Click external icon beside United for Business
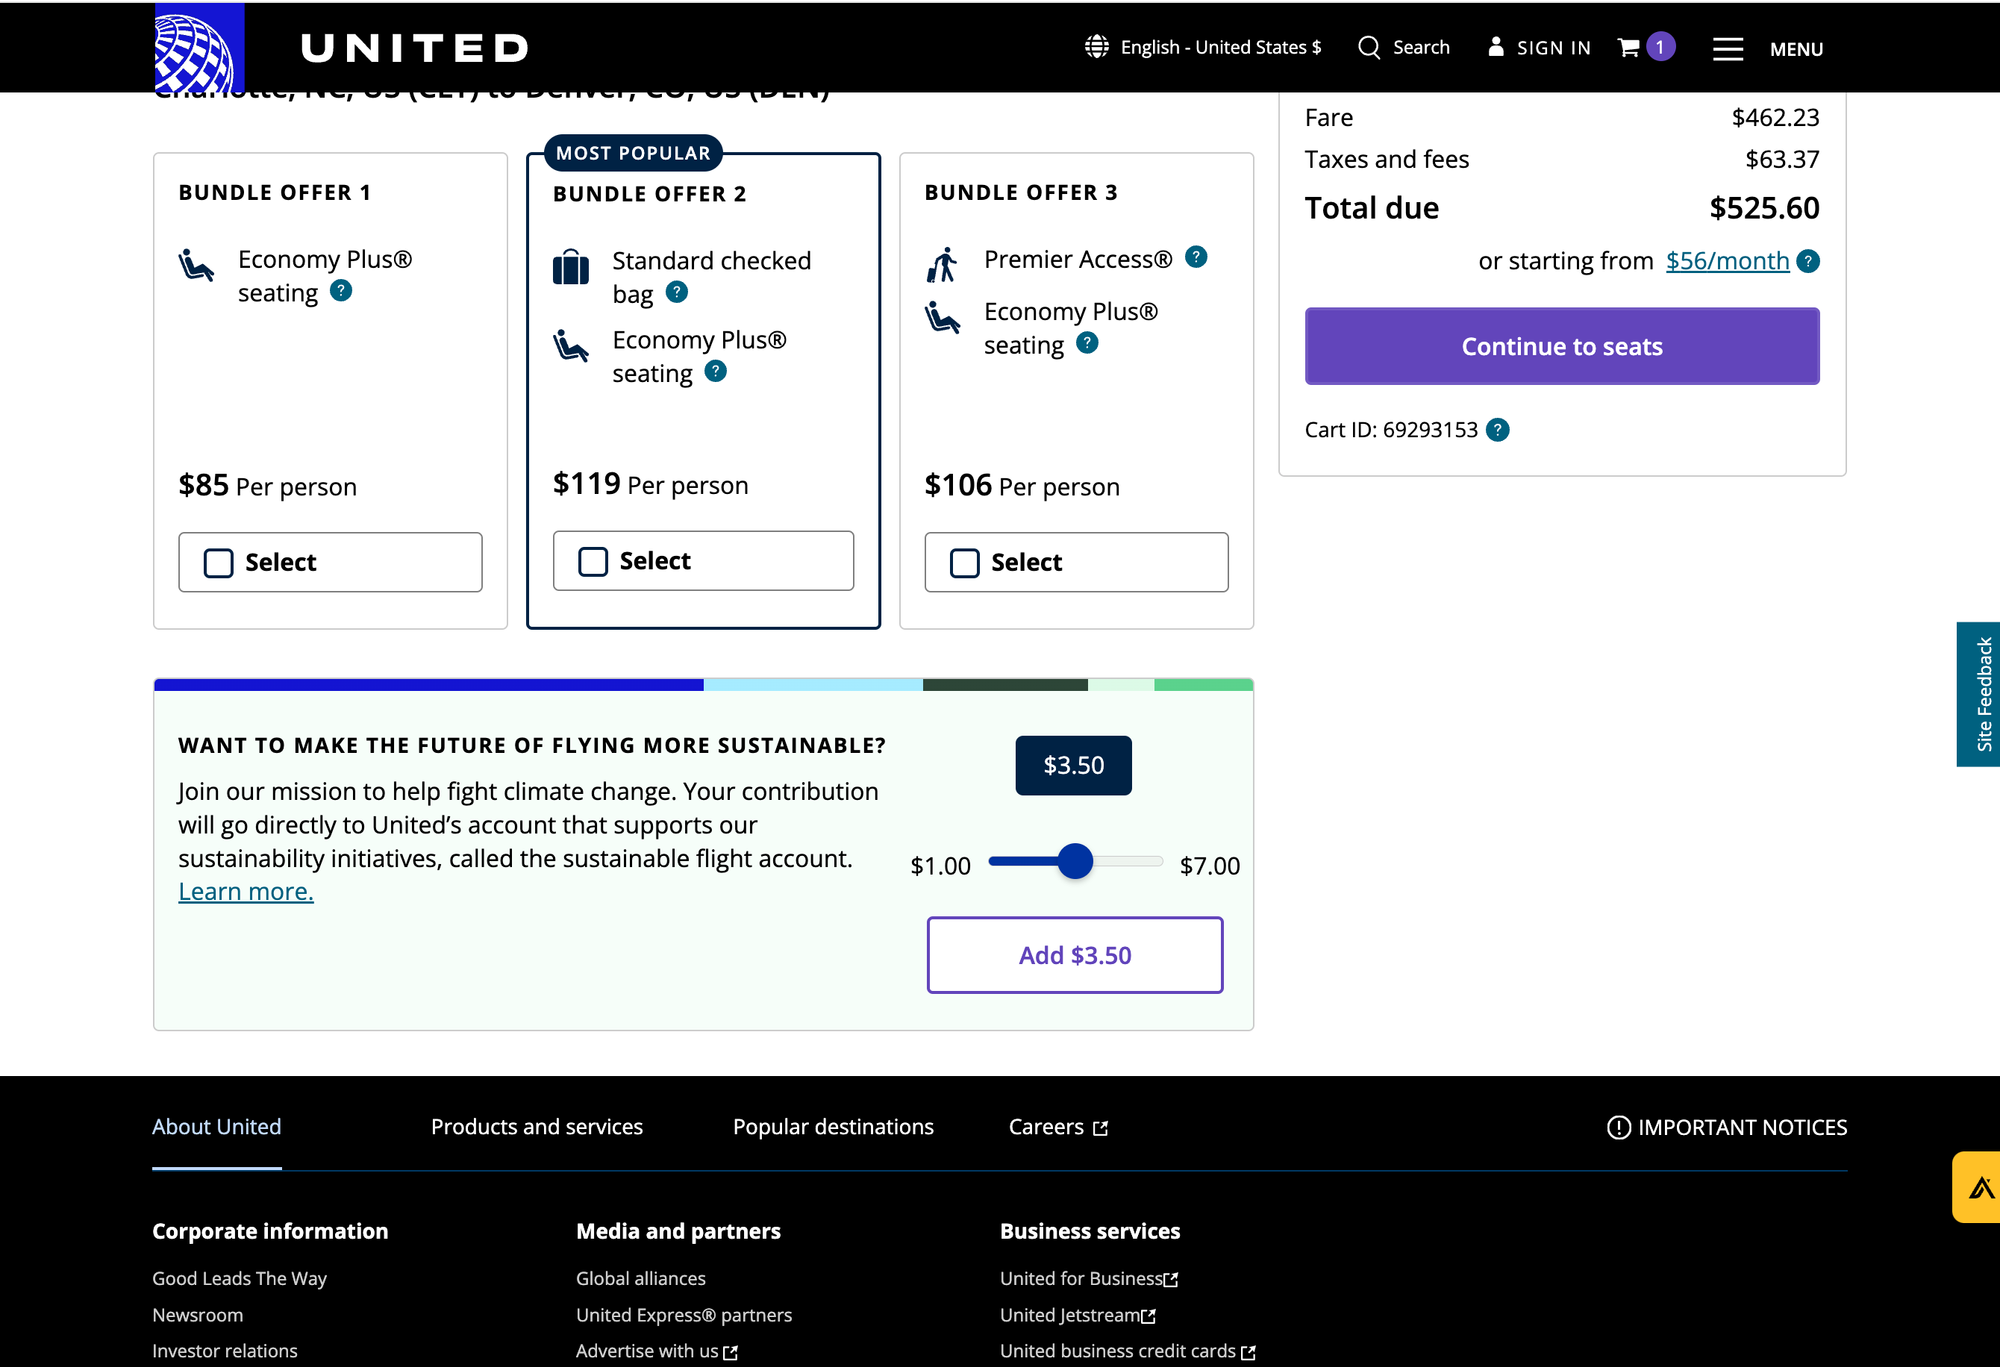 [1171, 1280]
